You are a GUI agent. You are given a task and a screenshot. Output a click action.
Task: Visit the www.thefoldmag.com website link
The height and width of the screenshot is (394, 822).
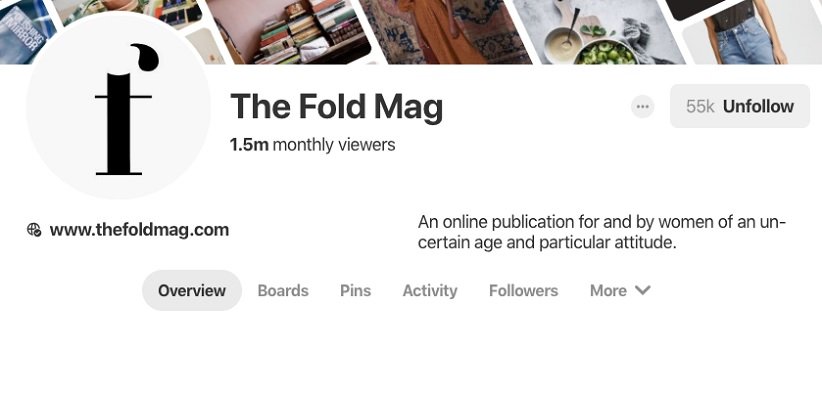139,230
